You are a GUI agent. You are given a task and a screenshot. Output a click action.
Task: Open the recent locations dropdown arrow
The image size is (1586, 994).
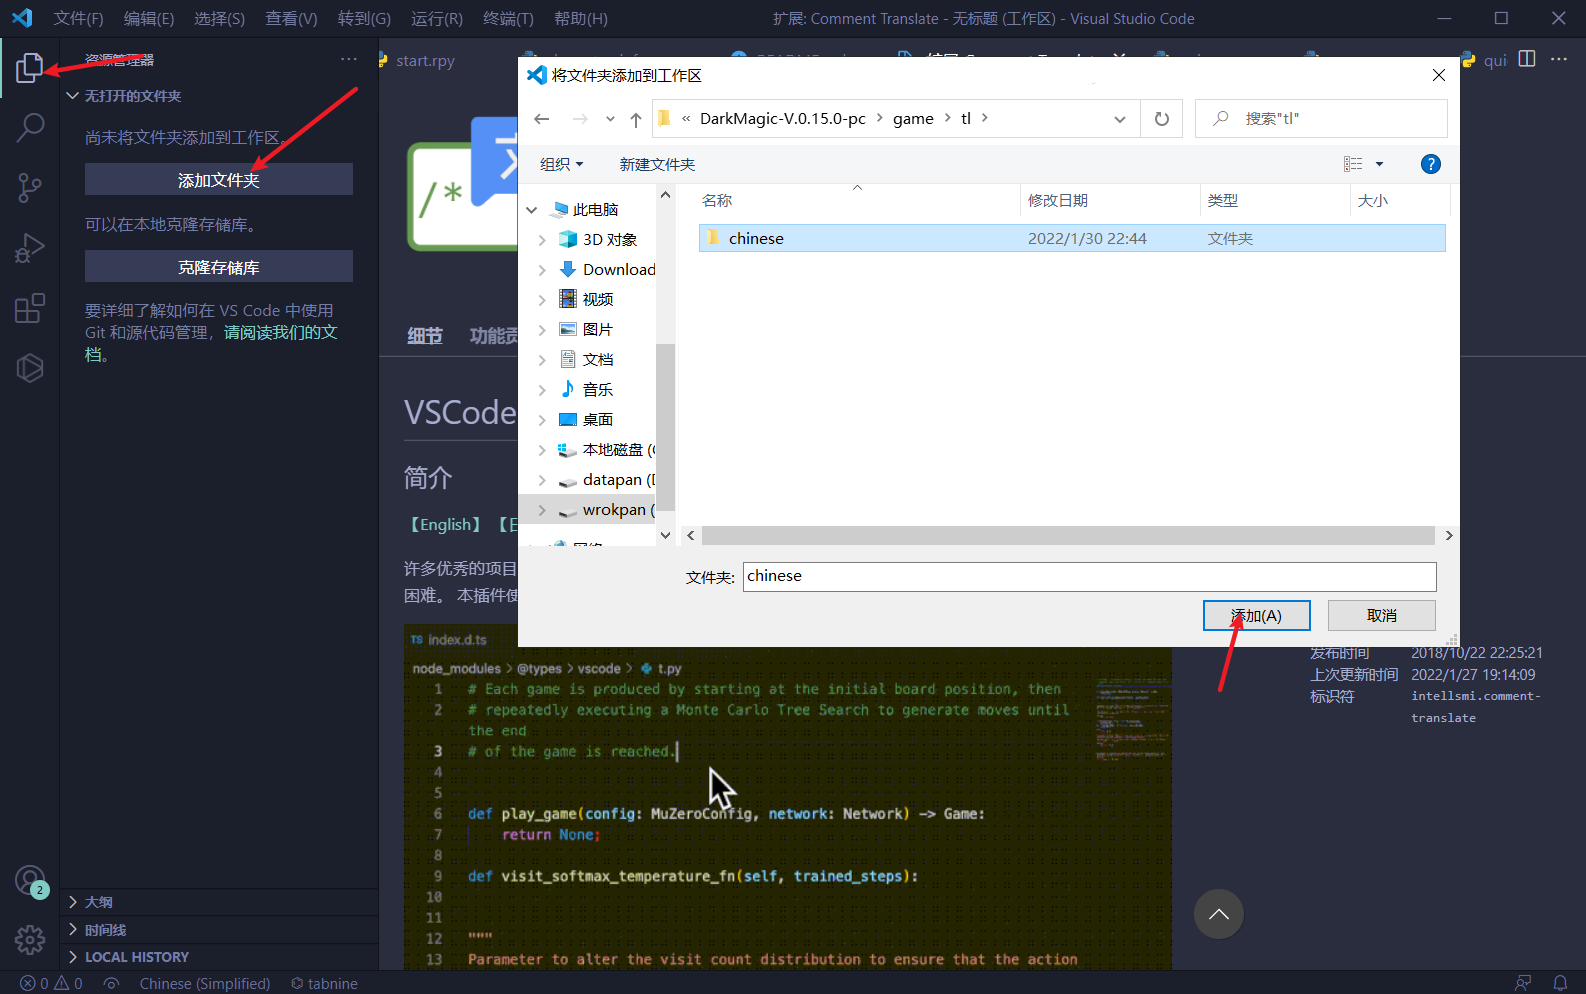[x=610, y=119]
